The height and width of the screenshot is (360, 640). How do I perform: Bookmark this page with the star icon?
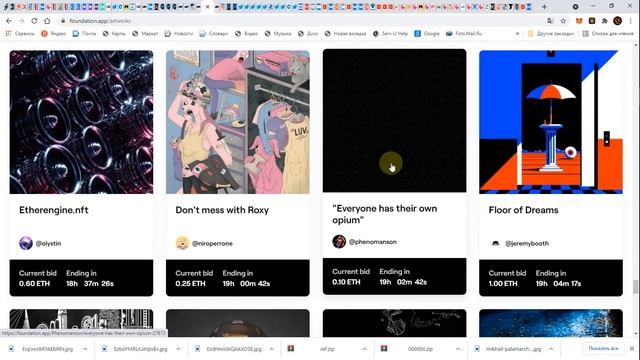(563, 21)
